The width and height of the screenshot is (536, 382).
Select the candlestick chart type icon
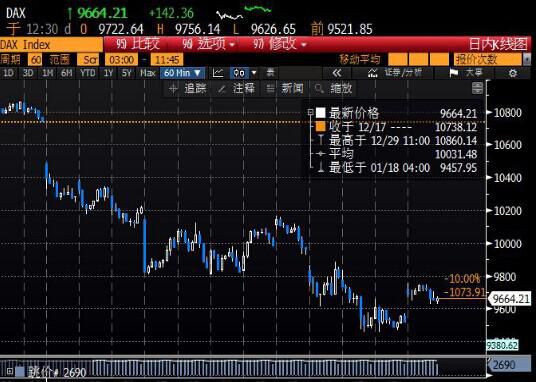pos(239,73)
